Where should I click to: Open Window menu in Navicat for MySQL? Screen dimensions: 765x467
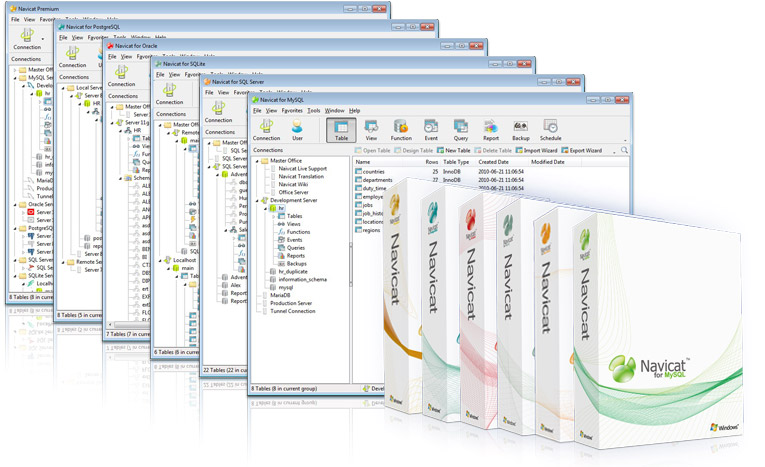(335, 111)
